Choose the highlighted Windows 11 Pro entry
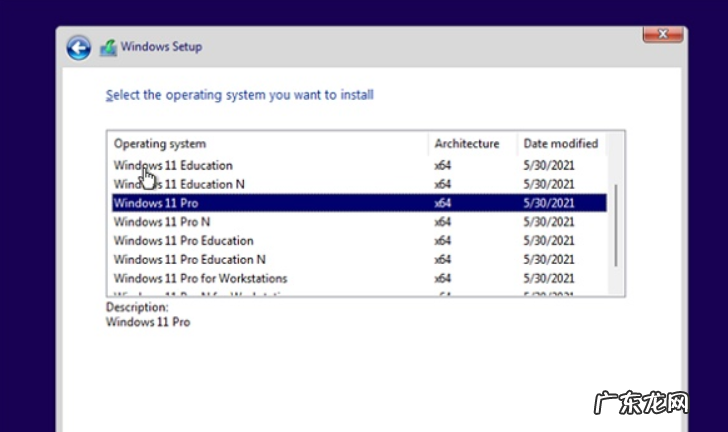Viewport: 728px width, 432px height. (x=359, y=203)
